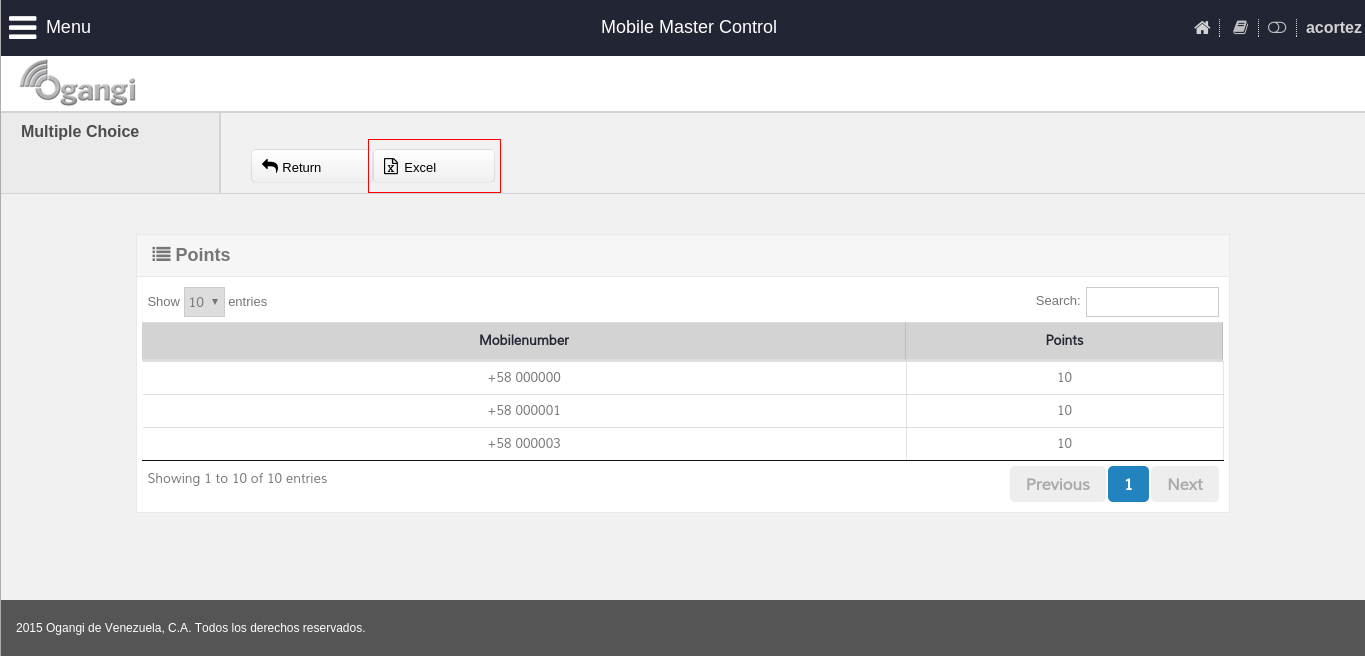The width and height of the screenshot is (1365, 656).
Task: Sort table by Points column header
Action: (1064, 340)
